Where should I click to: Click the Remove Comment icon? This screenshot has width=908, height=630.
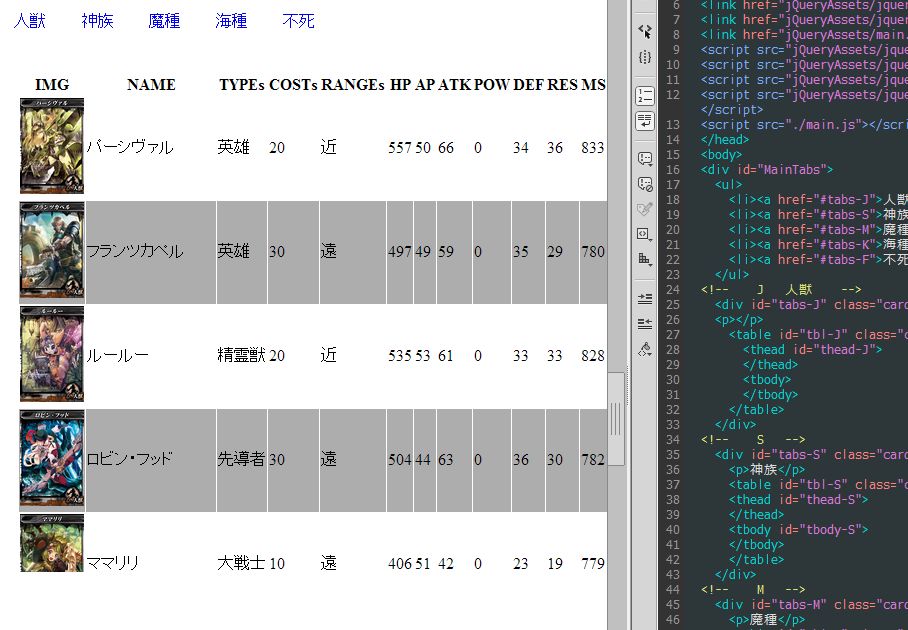645,183
